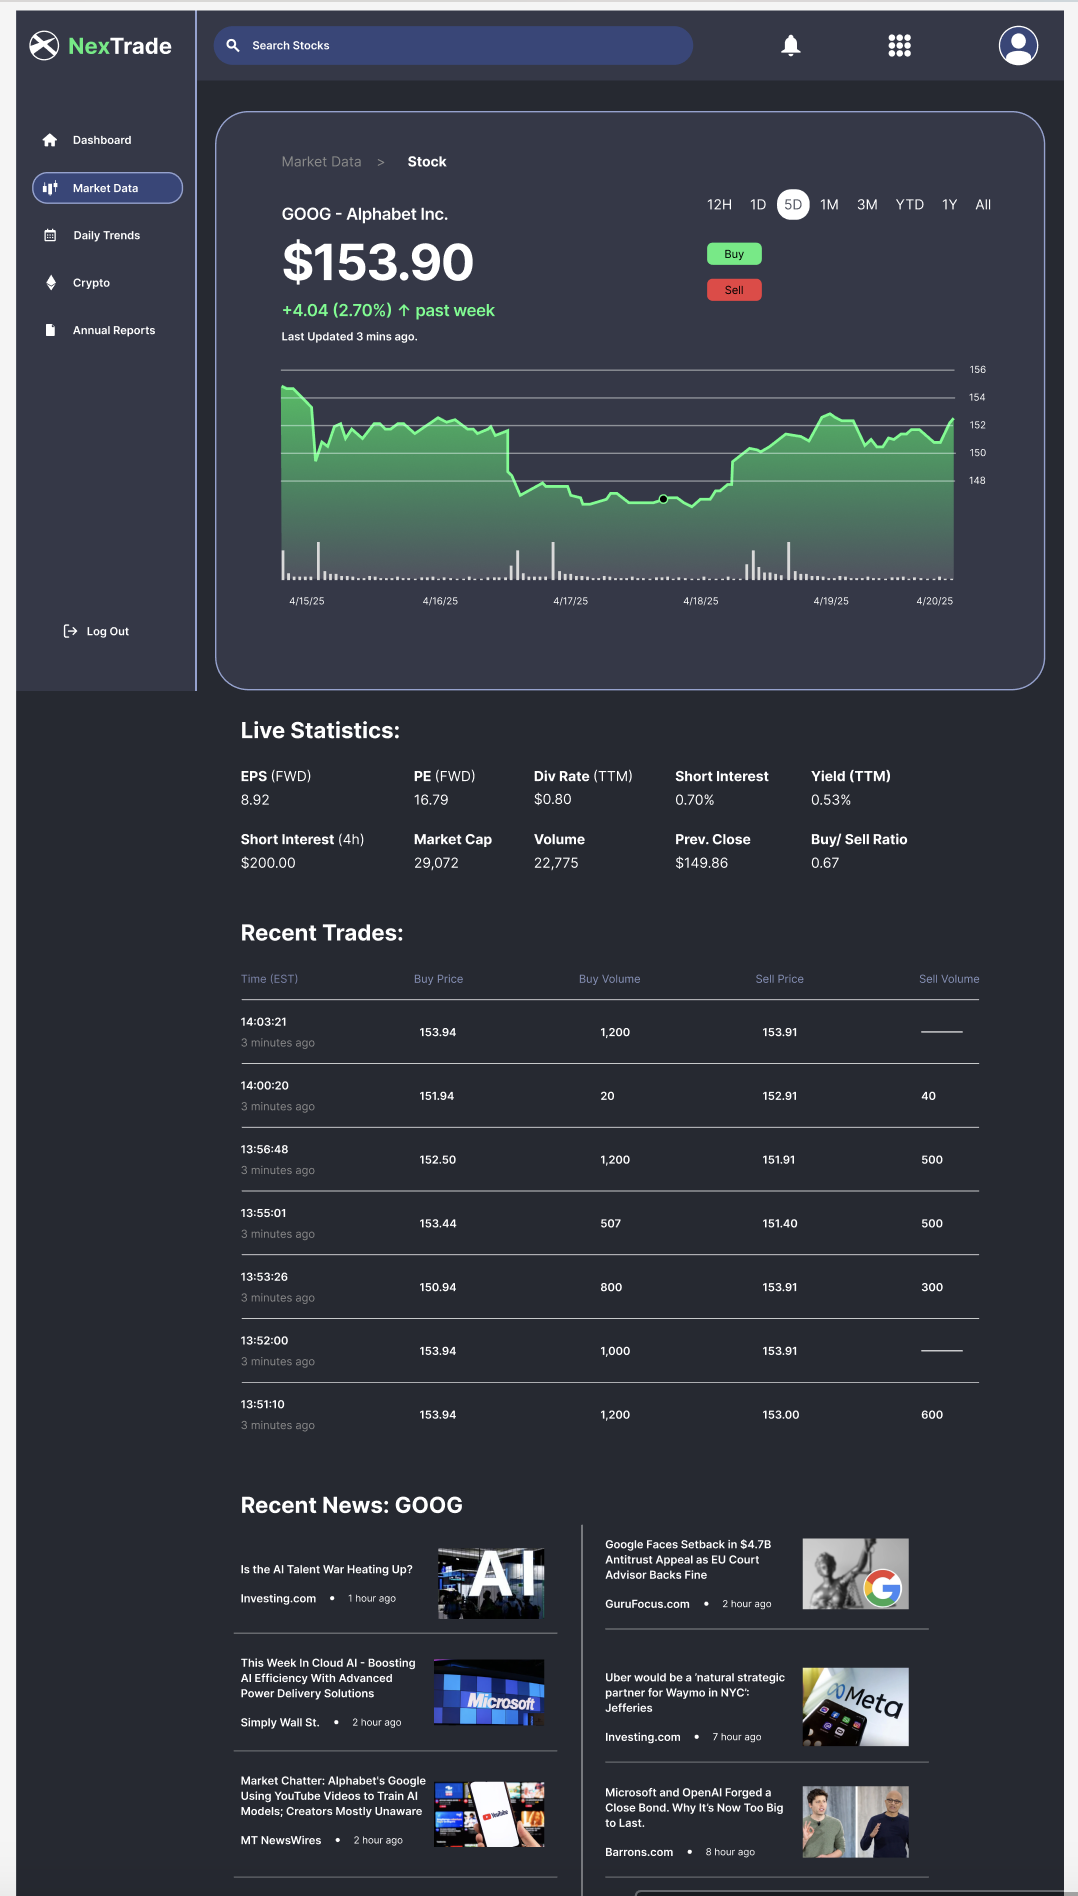Open the Uber Waymo partner article
1078x1896 pixels.
[x=695, y=1693]
